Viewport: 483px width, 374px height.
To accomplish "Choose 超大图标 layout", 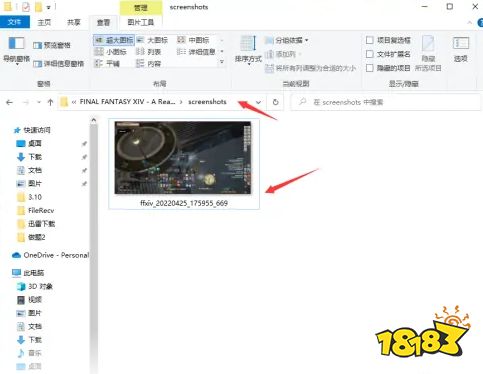I will [x=114, y=40].
